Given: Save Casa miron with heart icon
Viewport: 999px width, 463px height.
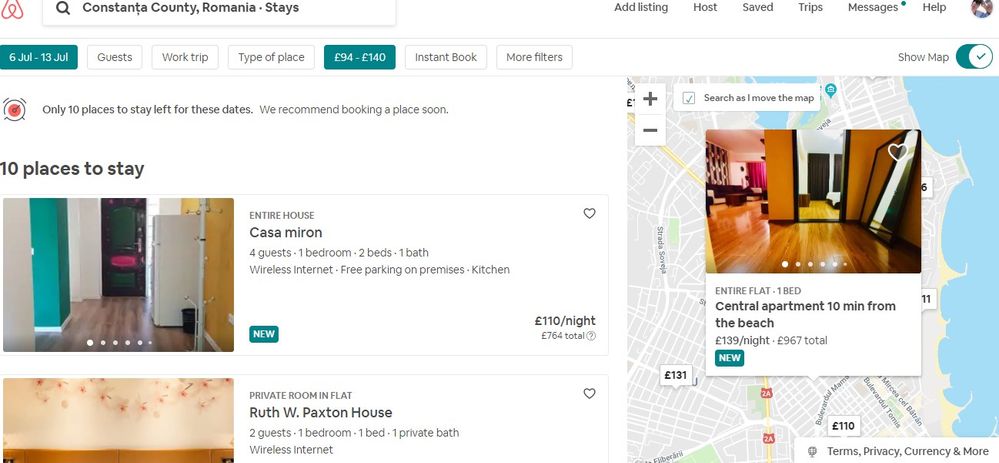Looking at the screenshot, I should pos(589,213).
